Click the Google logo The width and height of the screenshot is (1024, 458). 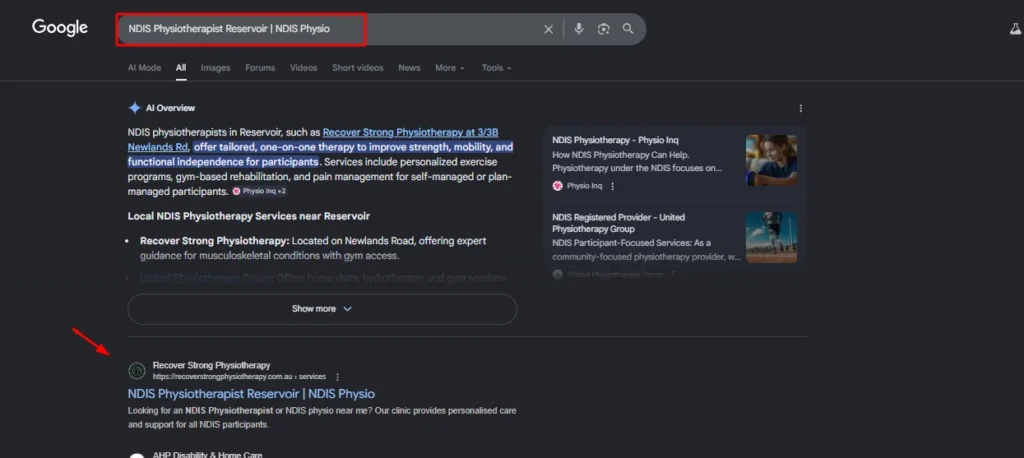(60, 28)
